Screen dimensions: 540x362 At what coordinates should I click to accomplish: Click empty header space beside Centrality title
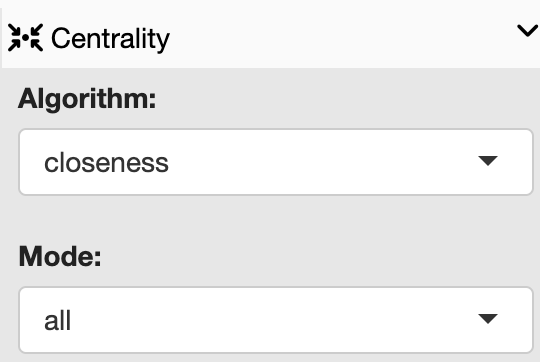click(341, 38)
